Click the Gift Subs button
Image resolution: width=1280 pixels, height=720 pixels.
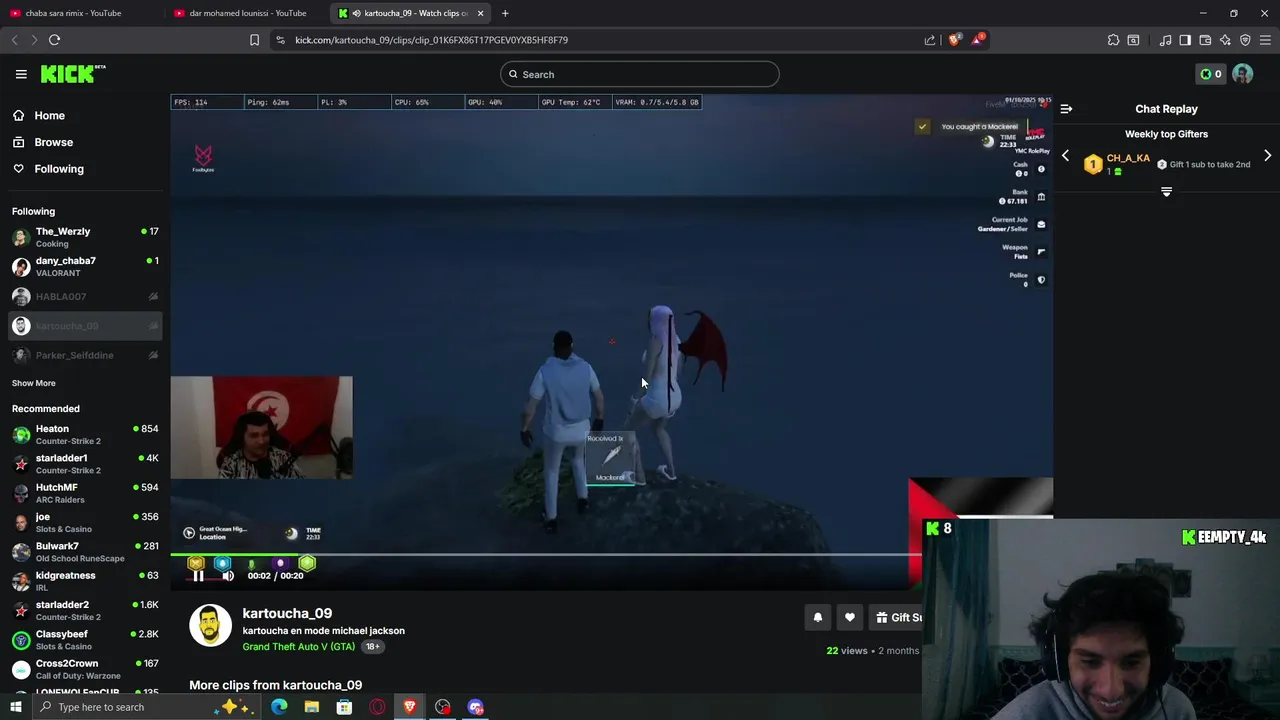(x=897, y=618)
